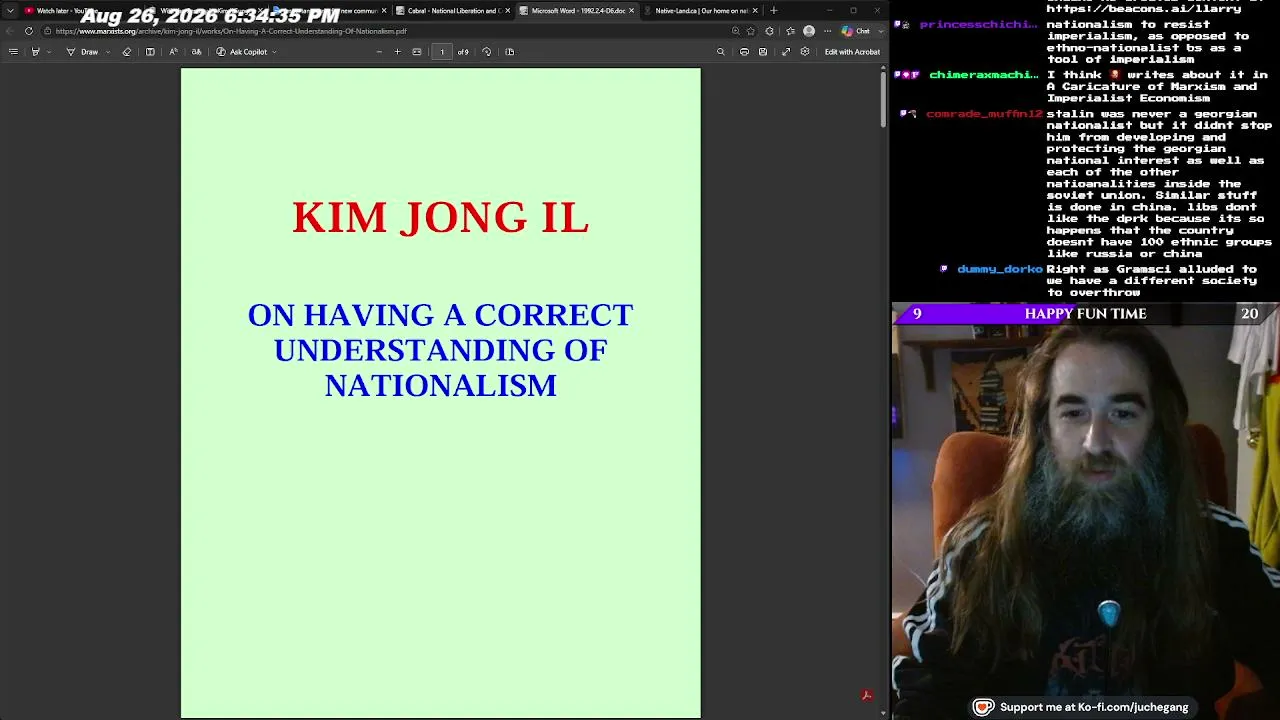The height and width of the screenshot is (720, 1280).
Task: Add this page to favorites
Action: click(751, 31)
